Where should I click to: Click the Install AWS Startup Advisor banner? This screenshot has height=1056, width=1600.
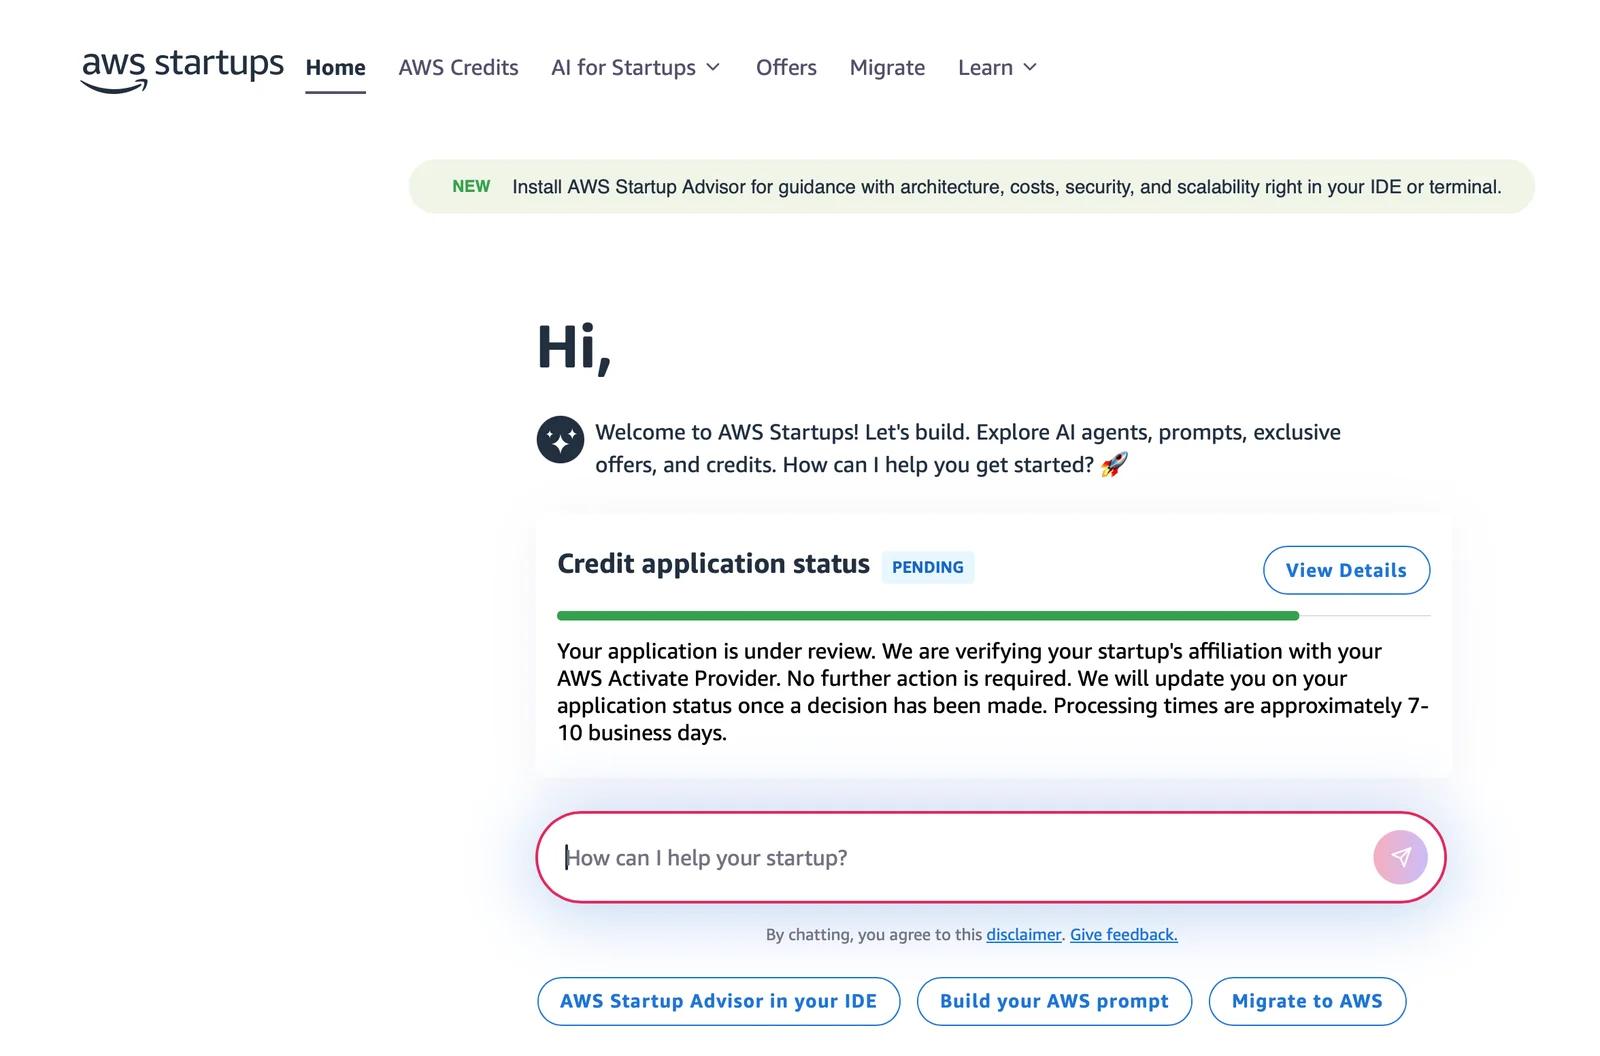[x=972, y=187]
